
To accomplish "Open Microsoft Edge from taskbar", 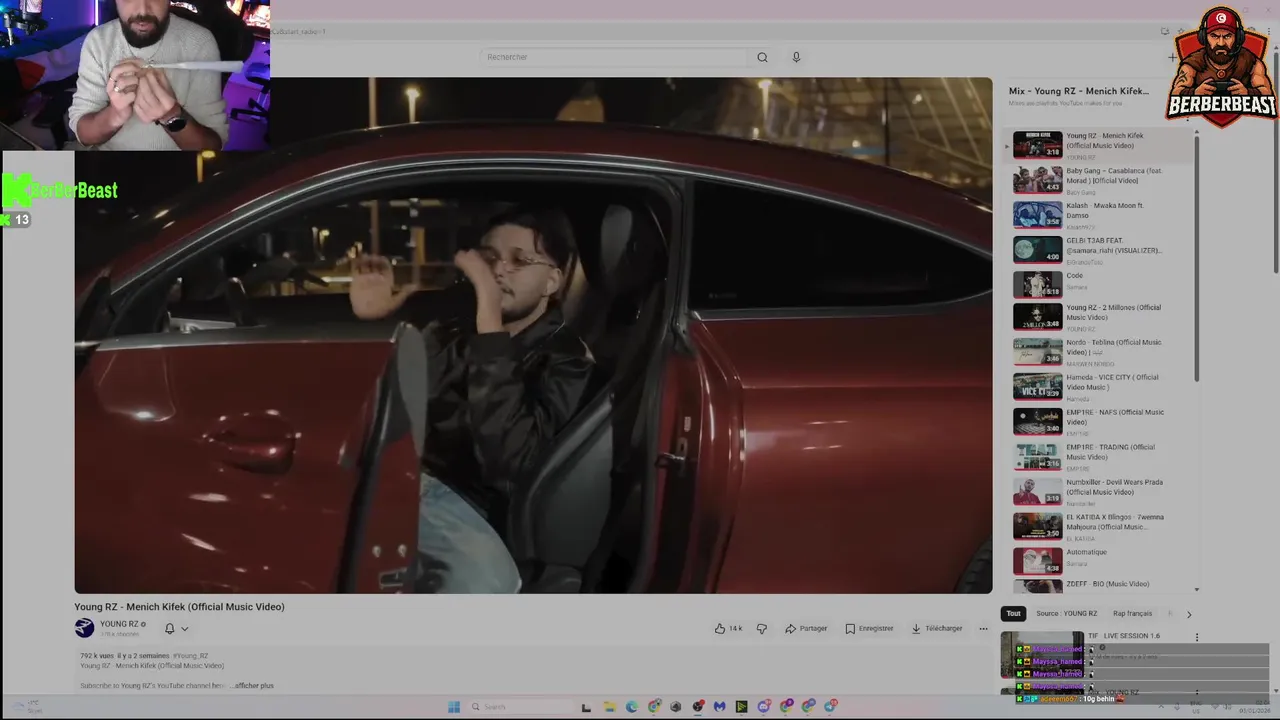I will (632, 707).
